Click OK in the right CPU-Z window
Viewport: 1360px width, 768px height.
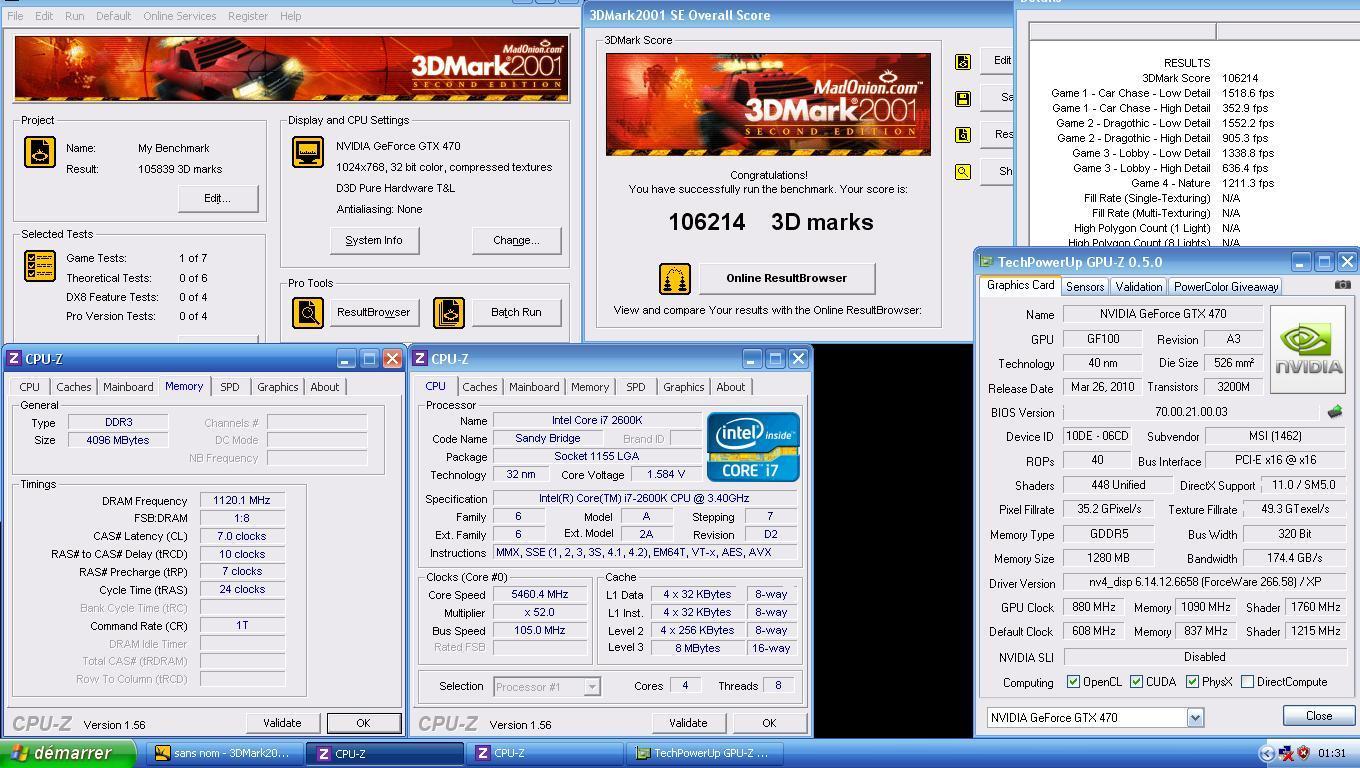coord(769,723)
